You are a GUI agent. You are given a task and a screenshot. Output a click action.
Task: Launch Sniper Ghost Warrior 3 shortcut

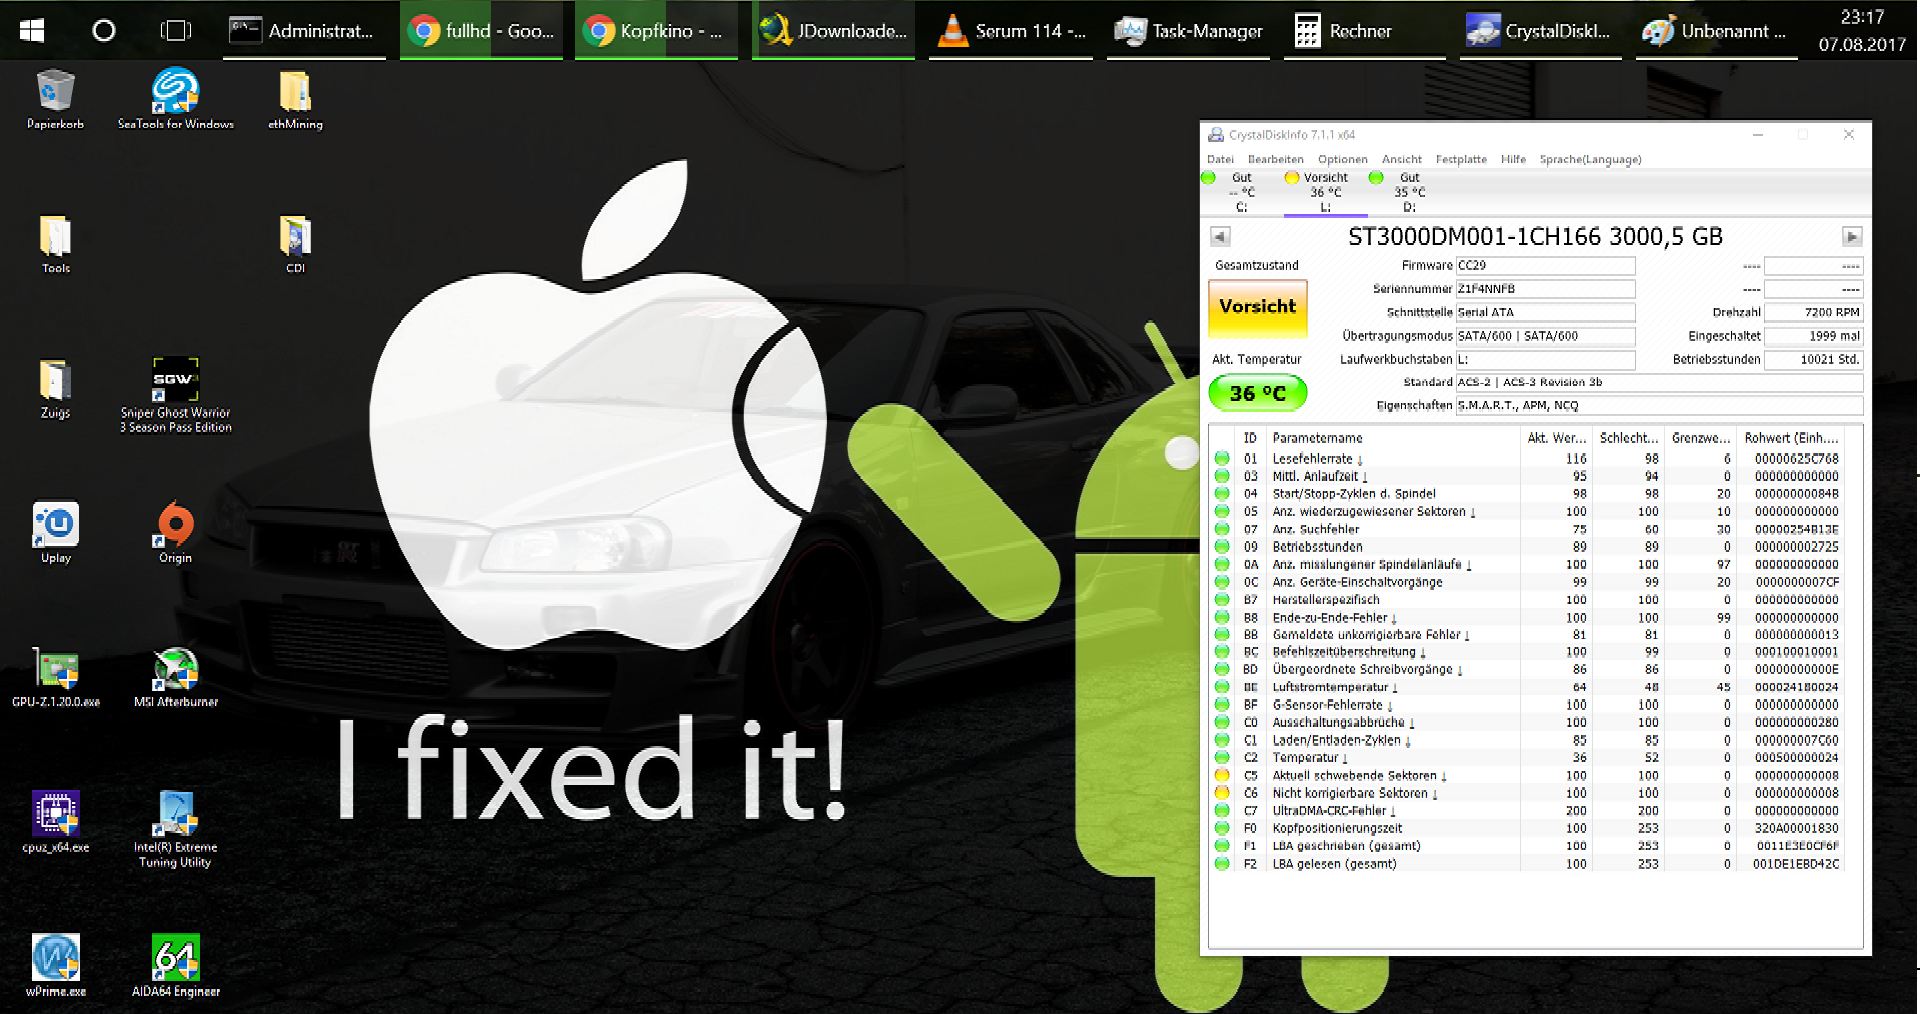point(176,395)
